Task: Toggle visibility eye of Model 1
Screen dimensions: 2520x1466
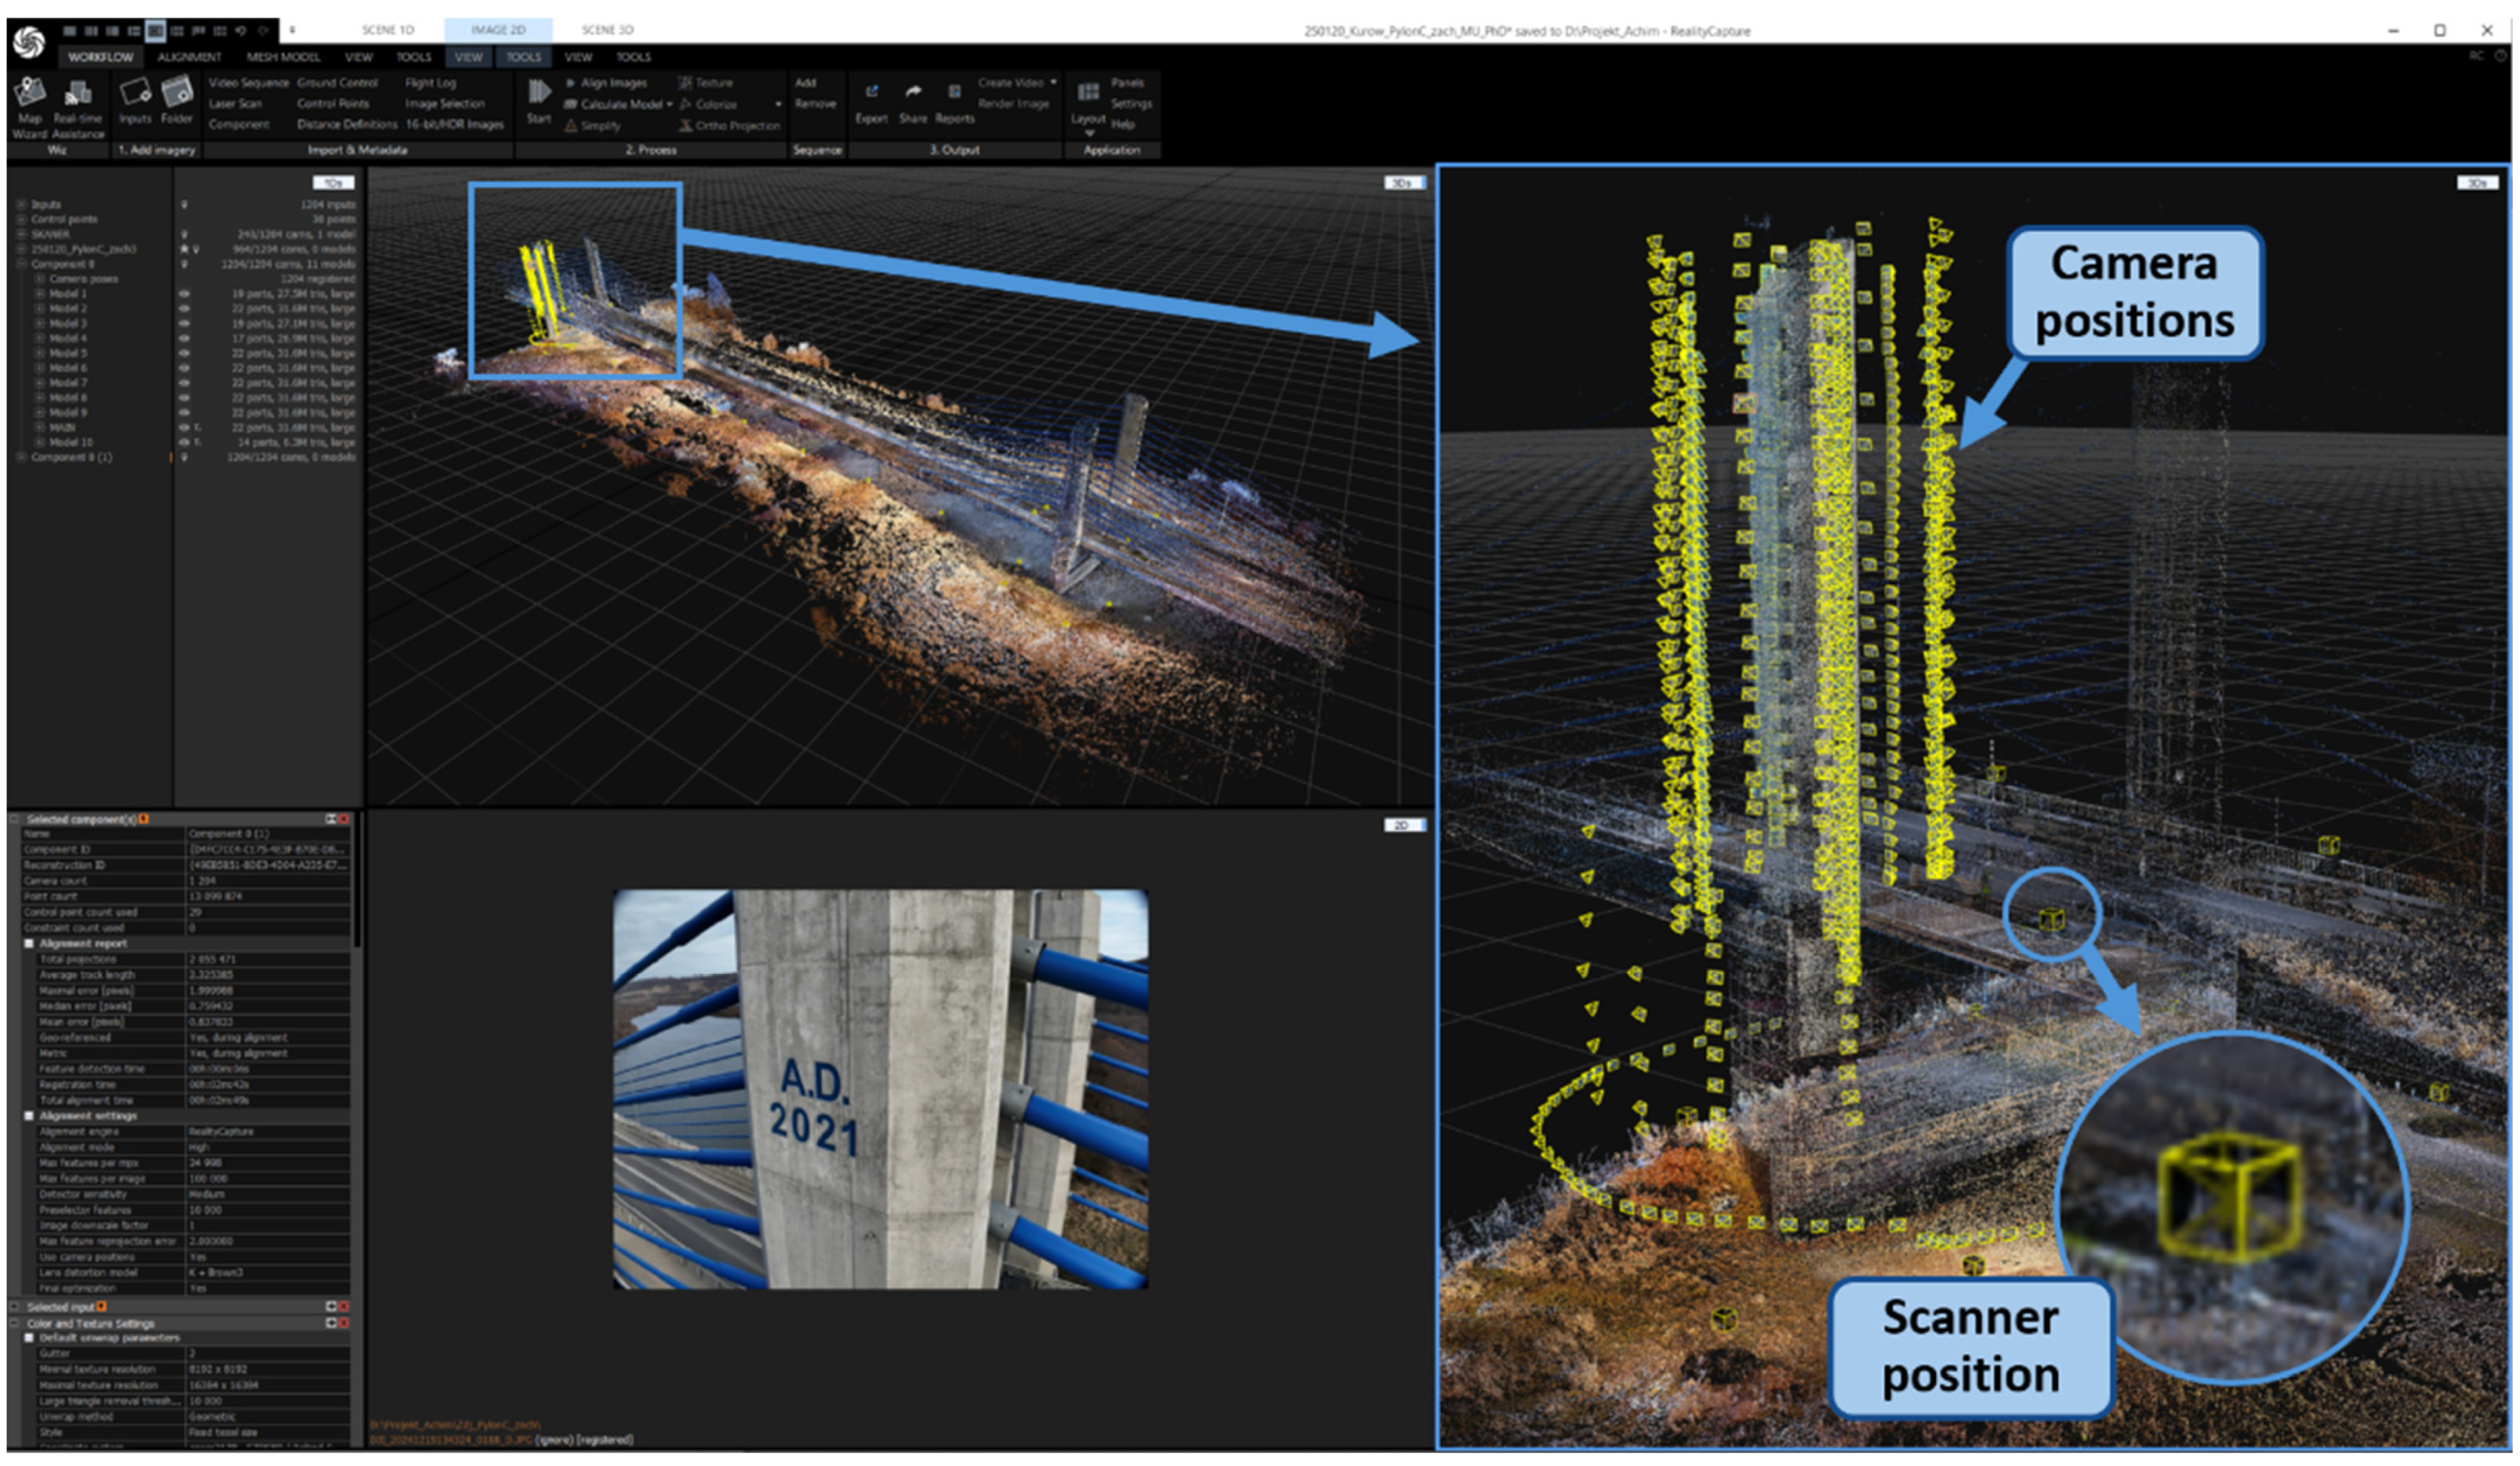Action: [x=184, y=294]
